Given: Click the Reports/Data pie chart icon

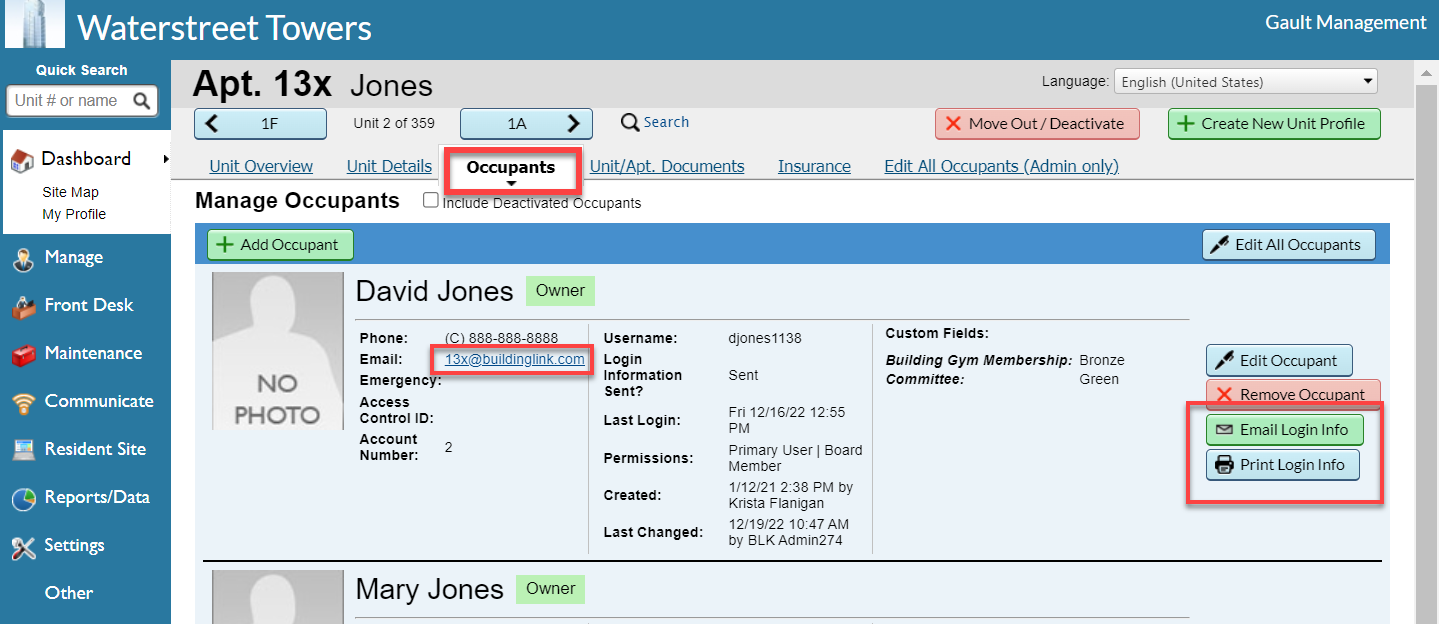Looking at the screenshot, I should [x=23, y=498].
